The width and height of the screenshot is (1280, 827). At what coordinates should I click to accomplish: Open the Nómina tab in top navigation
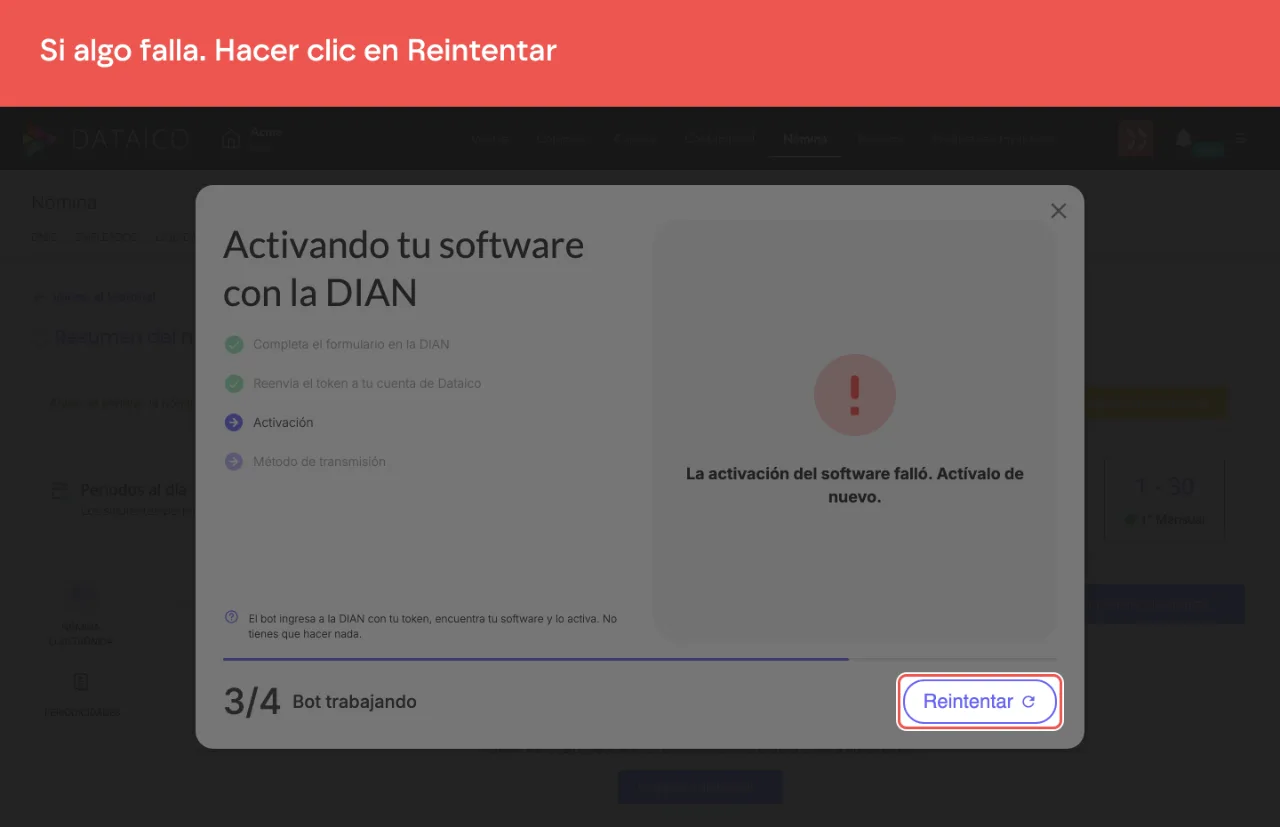805,139
